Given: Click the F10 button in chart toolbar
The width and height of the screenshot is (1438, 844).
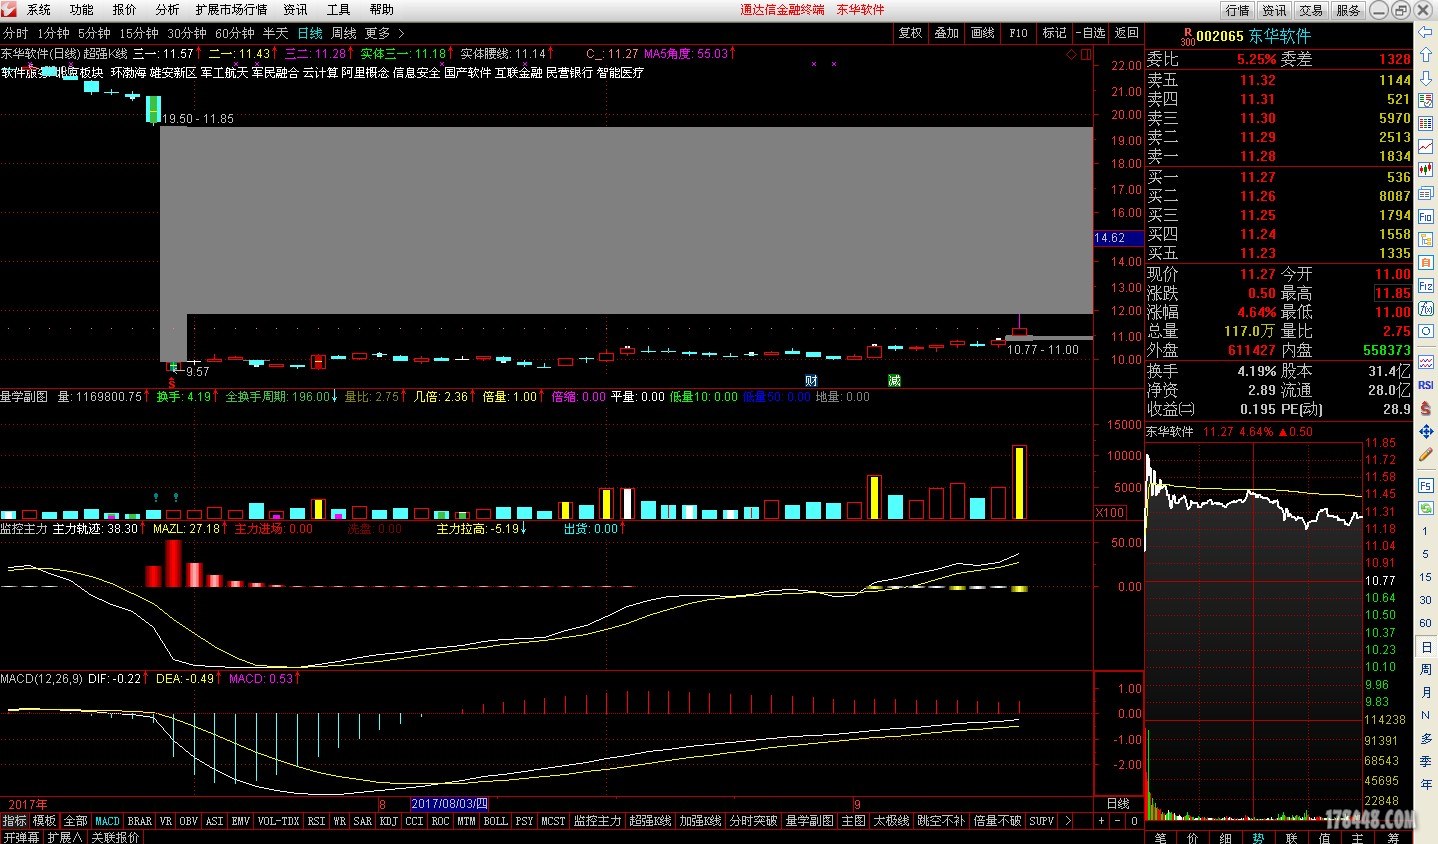Looking at the screenshot, I should coord(1018,33).
